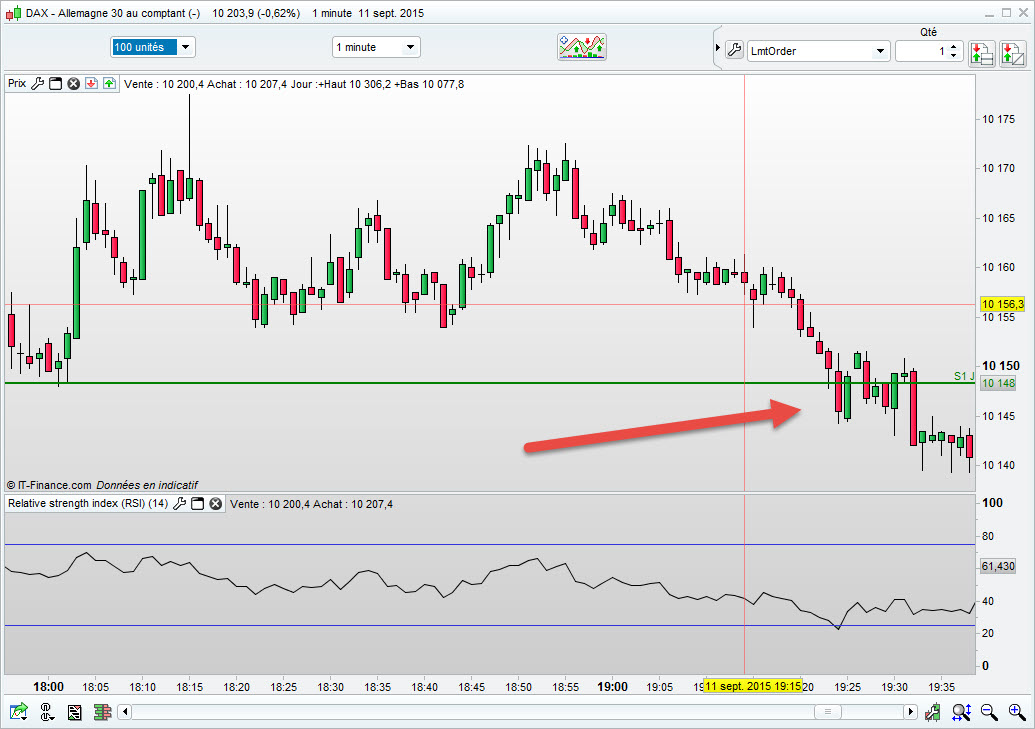Viewport: 1035px width, 729px height.
Task: Click 19:00 time axis label
Action: coord(613,687)
